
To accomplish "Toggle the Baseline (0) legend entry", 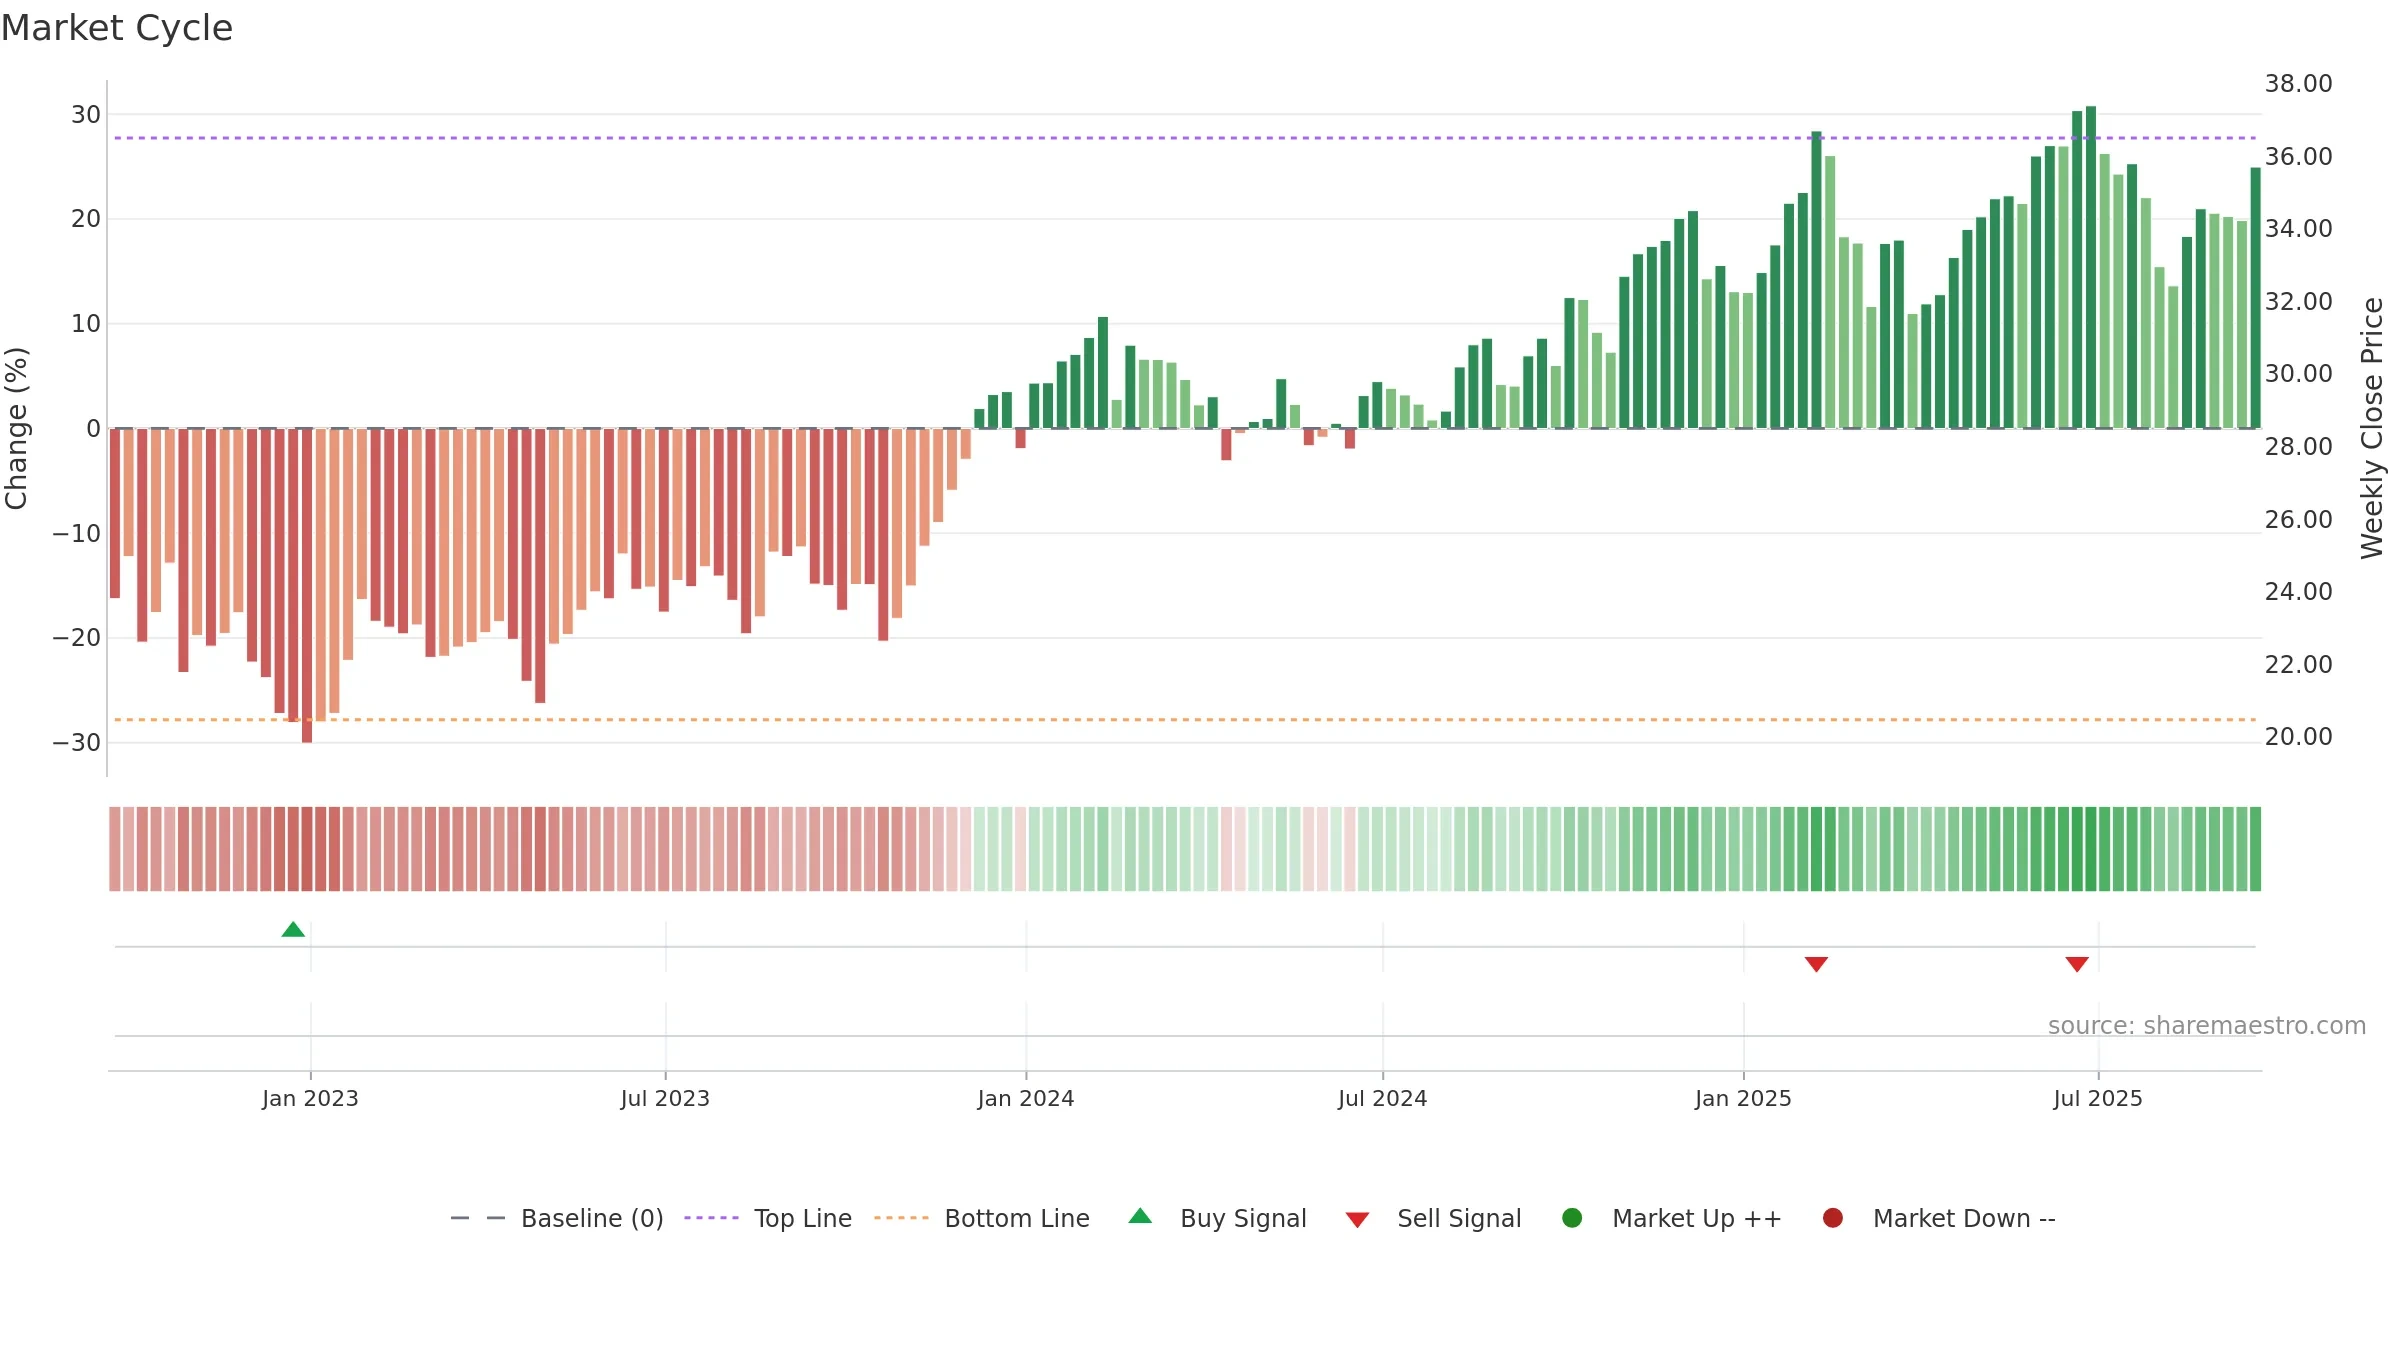I will point(557,1218).
